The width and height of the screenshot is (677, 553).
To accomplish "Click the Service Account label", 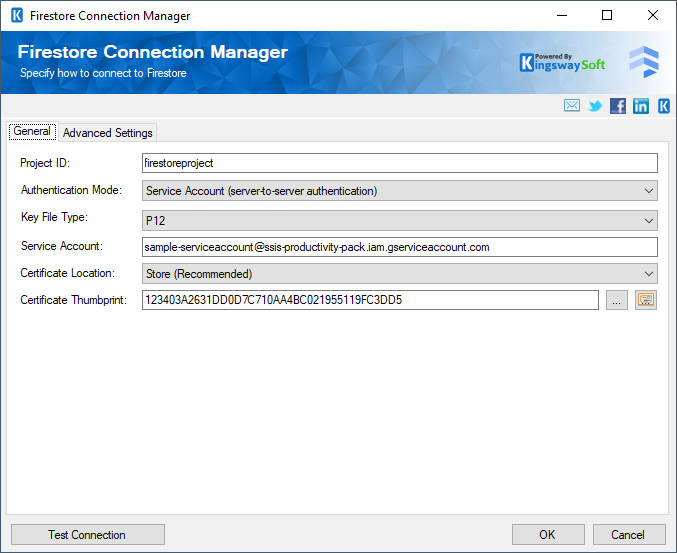I will 62,246.
